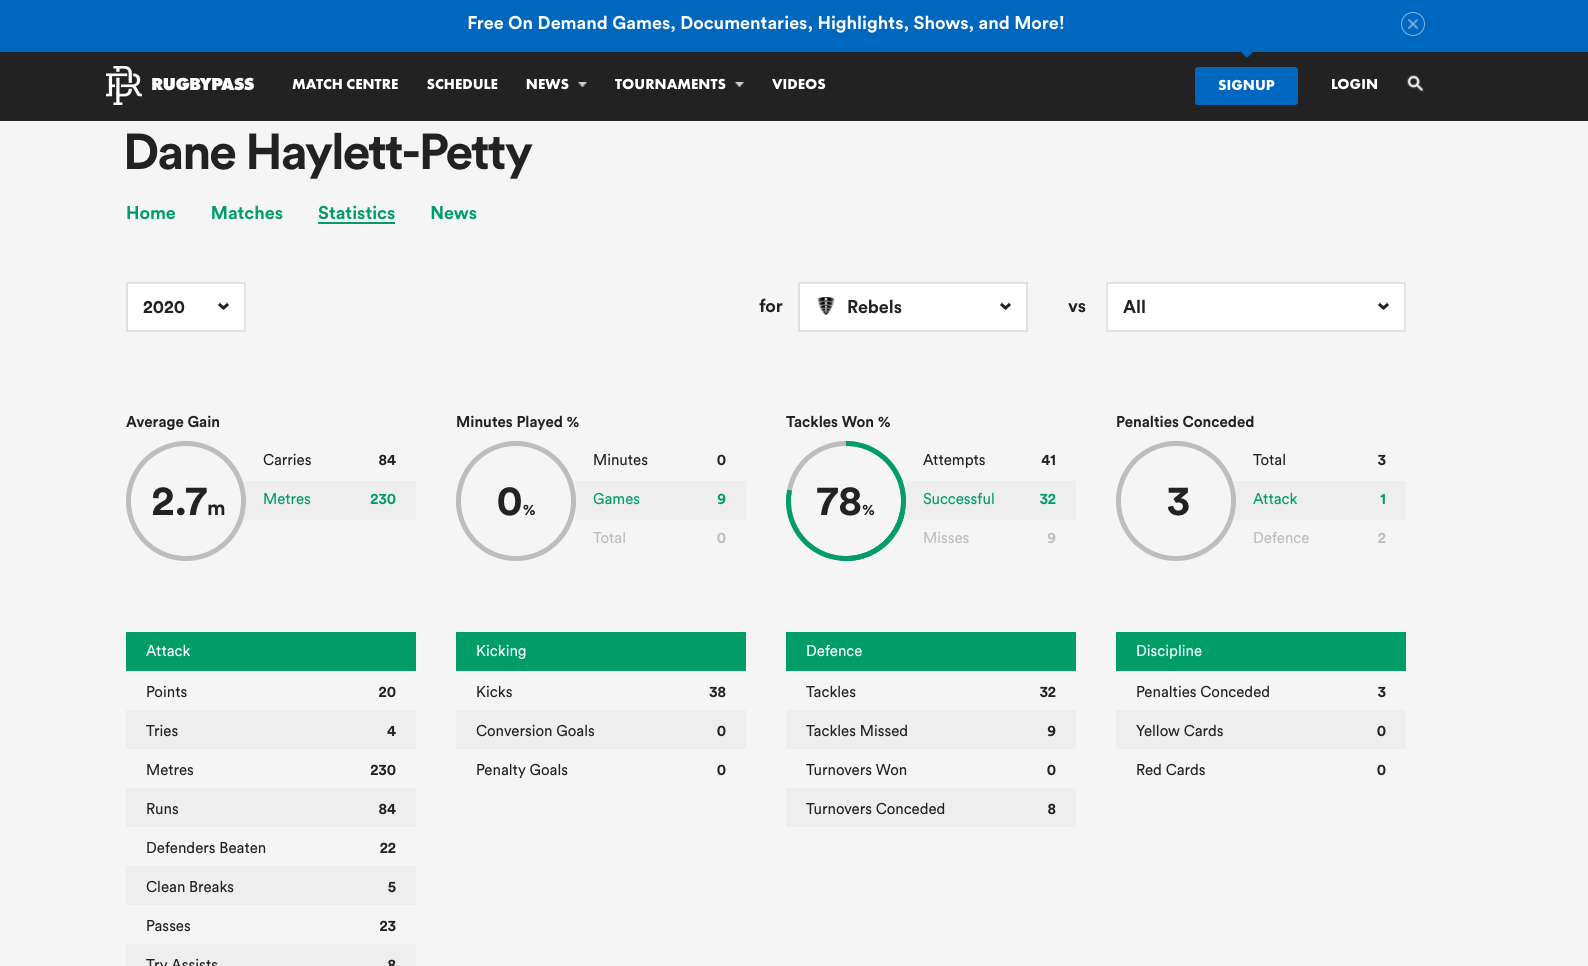Select Attempts row in Tackles Won
This screenshot has height=966, width=1588.
click(991, 460)
